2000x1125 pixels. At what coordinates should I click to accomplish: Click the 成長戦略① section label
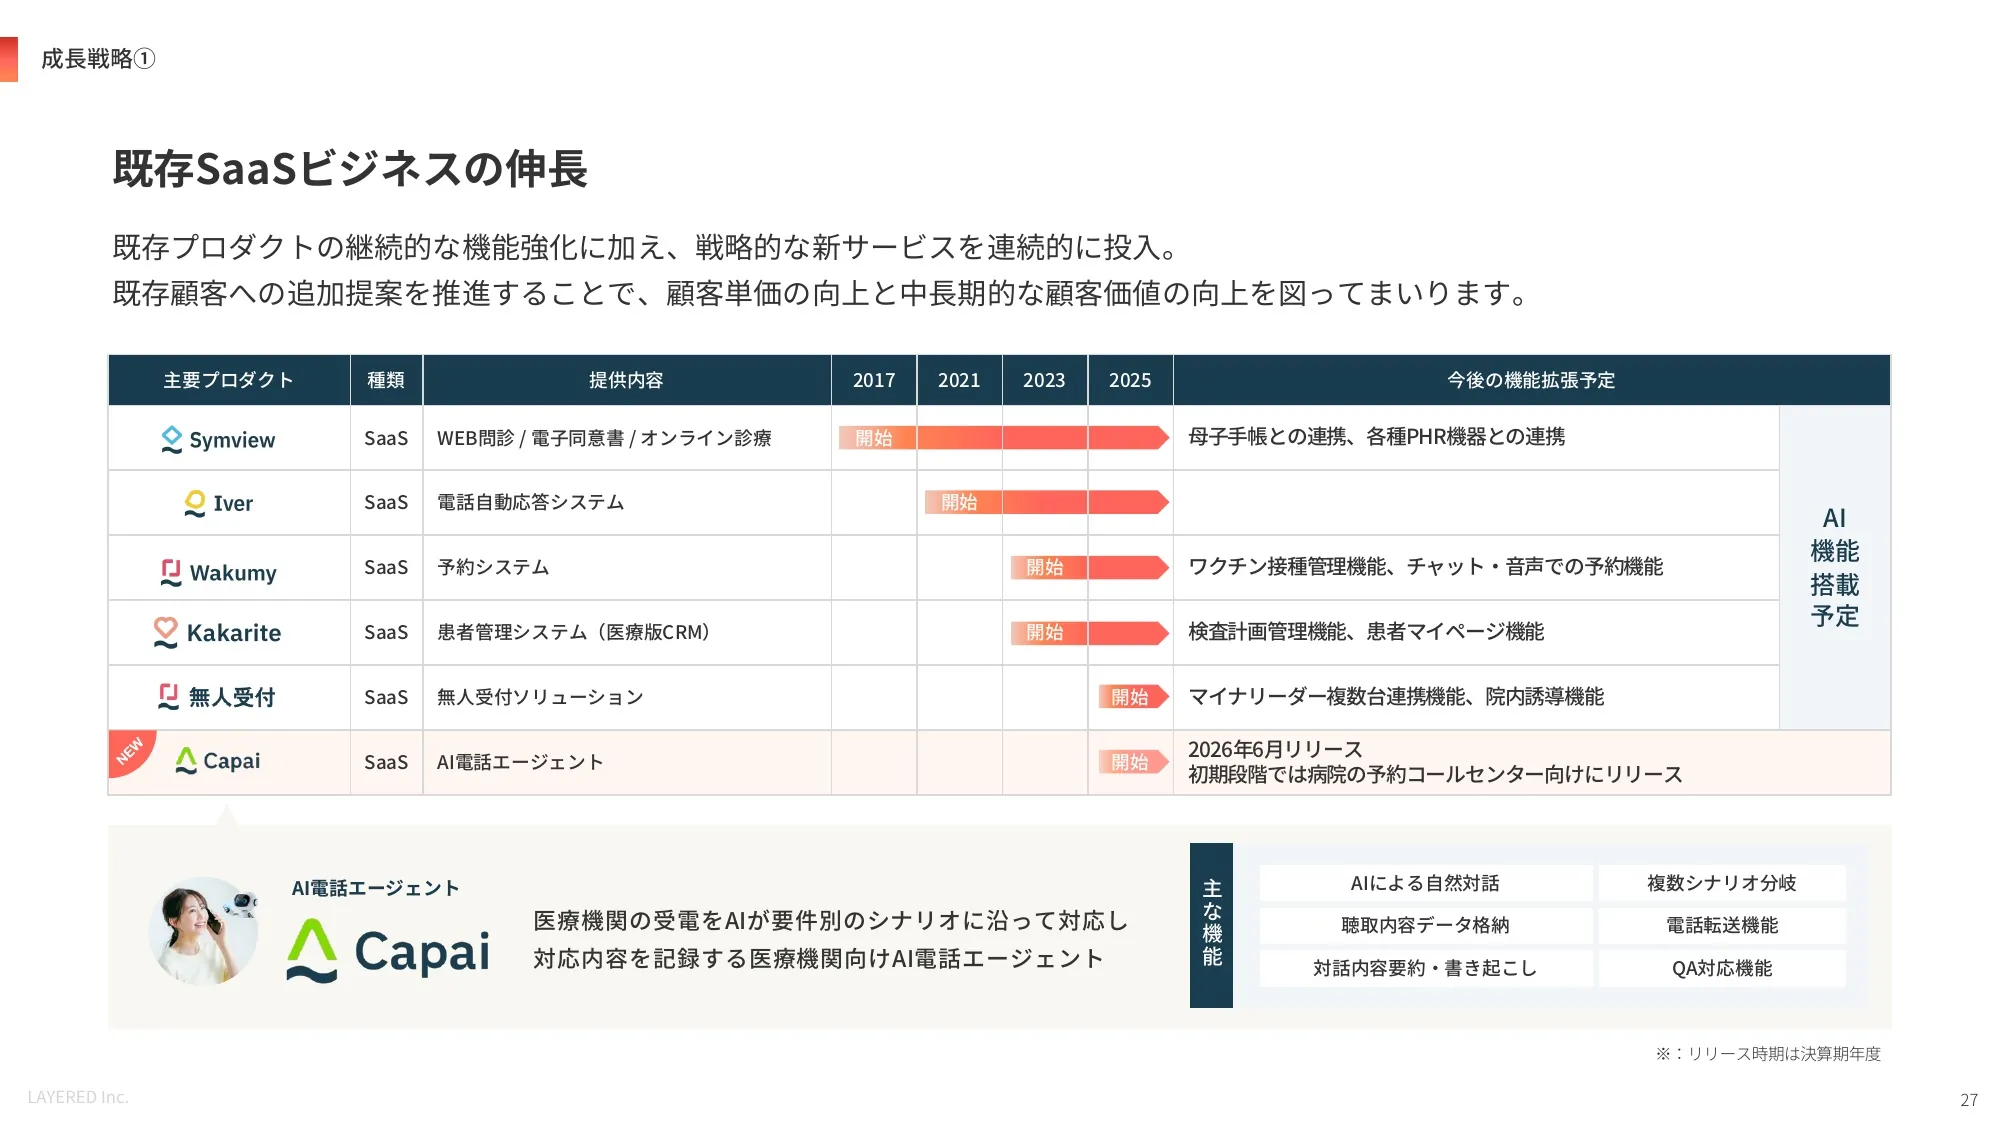98,59
